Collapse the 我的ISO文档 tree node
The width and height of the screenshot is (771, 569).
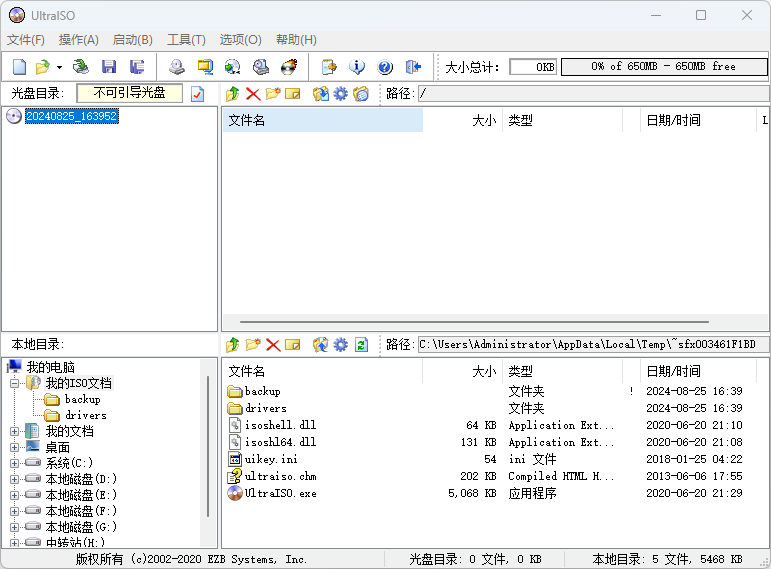[15, 383]
